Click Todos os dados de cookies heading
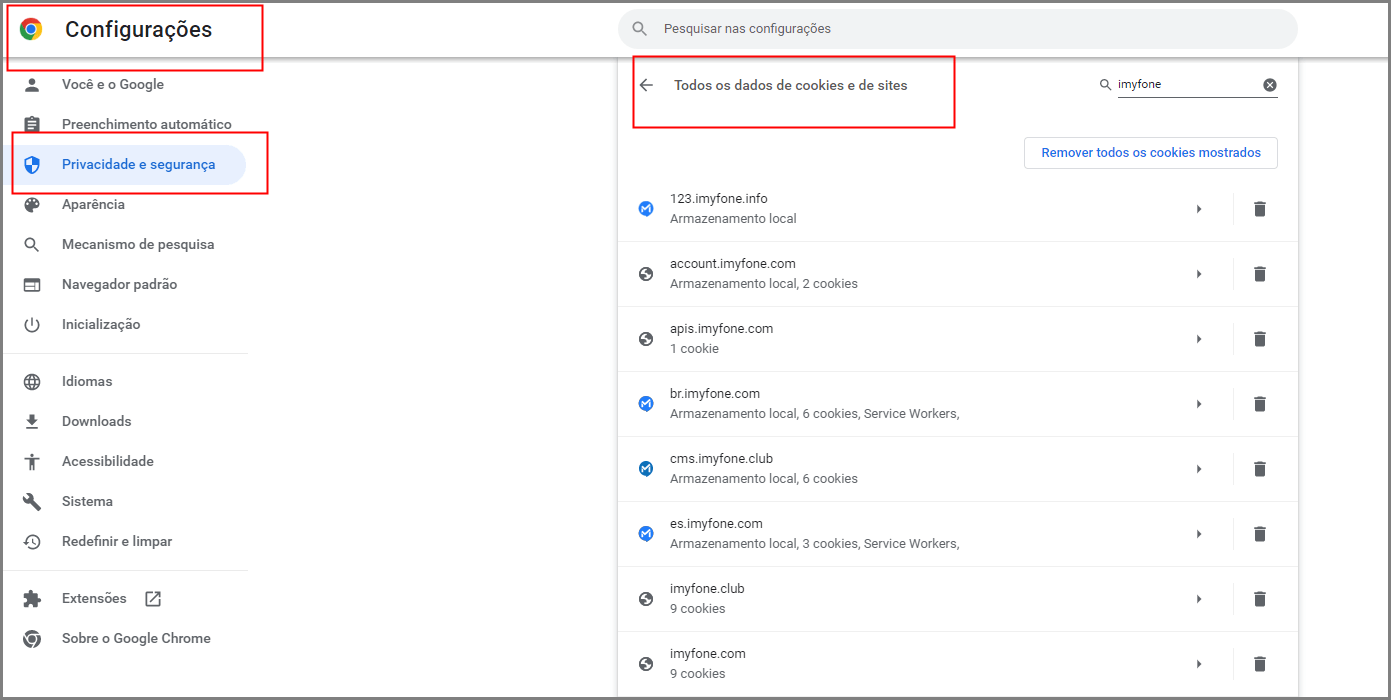 click(791, 86)
